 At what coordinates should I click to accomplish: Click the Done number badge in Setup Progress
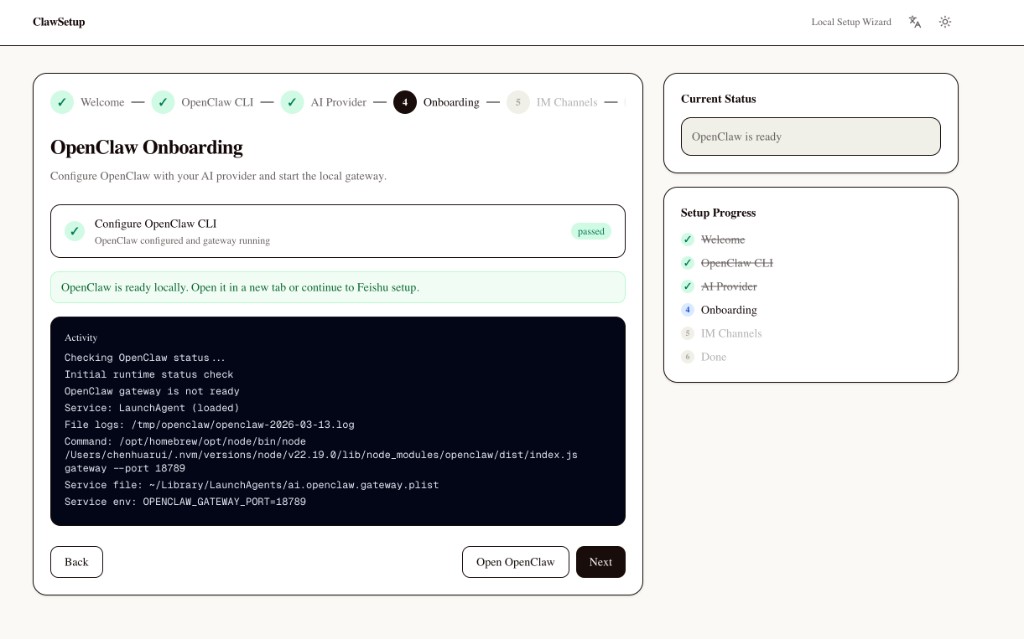click(687, 357)
